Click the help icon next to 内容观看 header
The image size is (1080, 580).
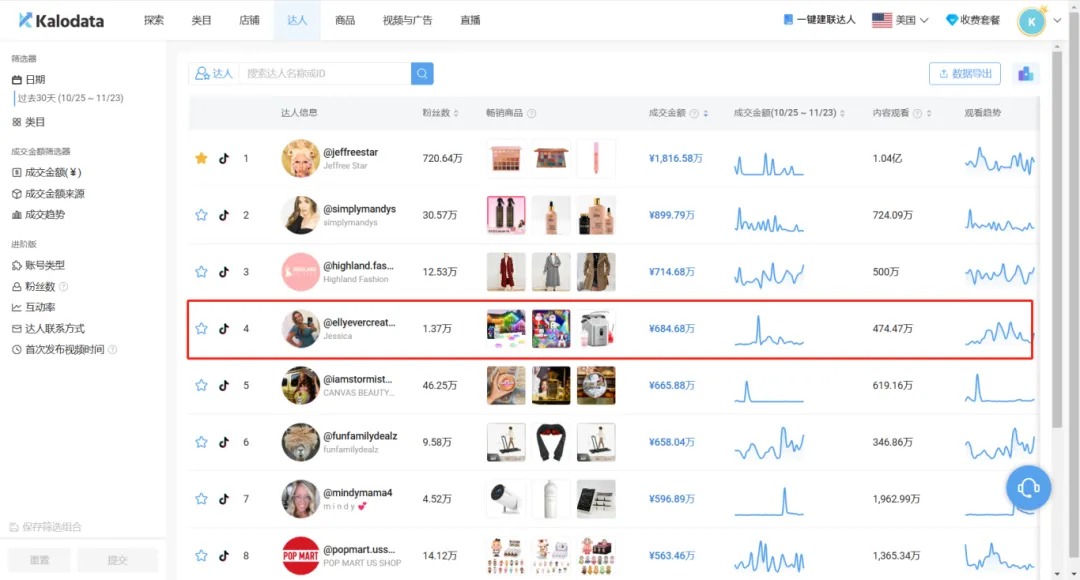917,114
